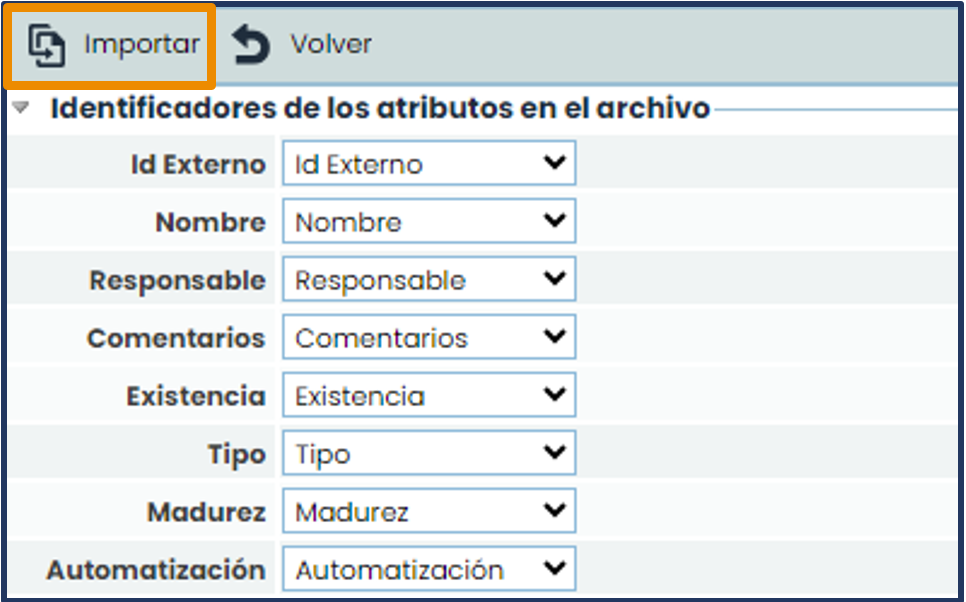Screen dimensions: 966x602
Task: Expand the Responsable dropdown list
Action: click(428, 280)
